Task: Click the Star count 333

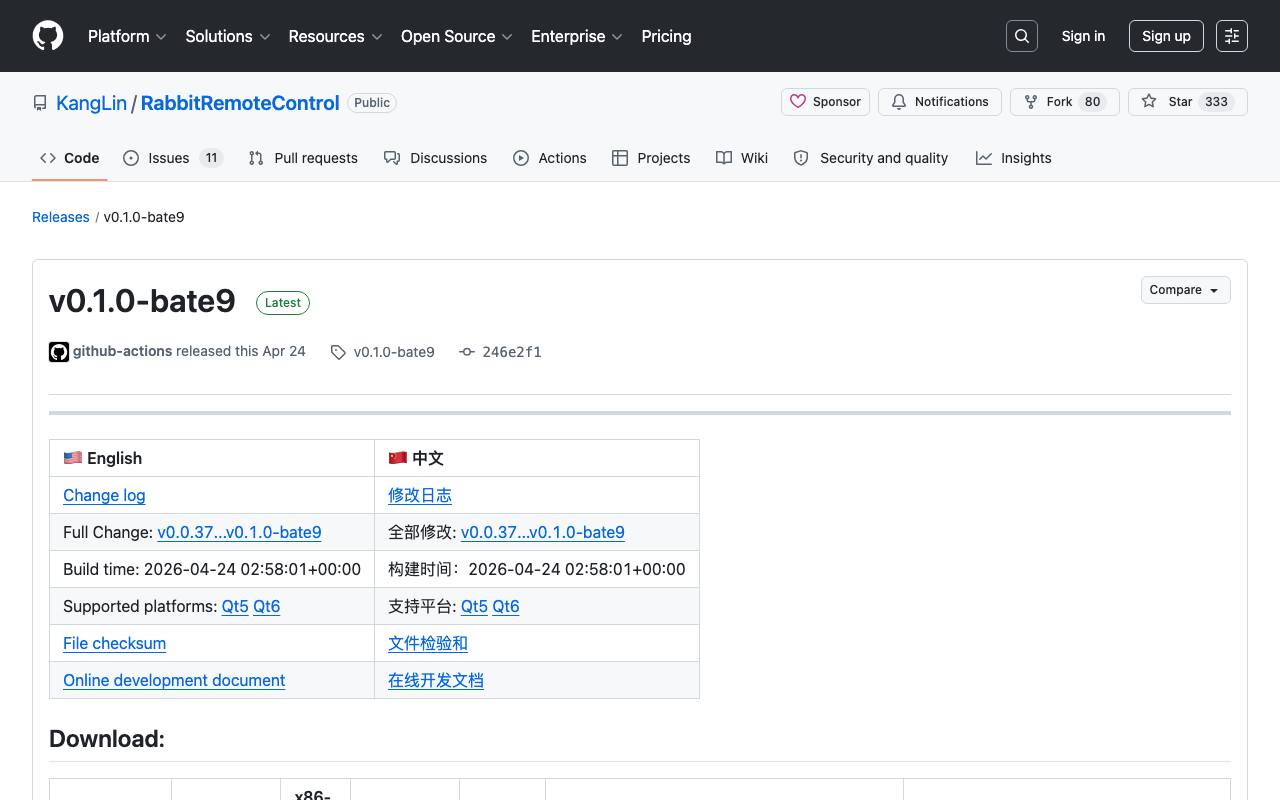Action: coord(1217,102)
